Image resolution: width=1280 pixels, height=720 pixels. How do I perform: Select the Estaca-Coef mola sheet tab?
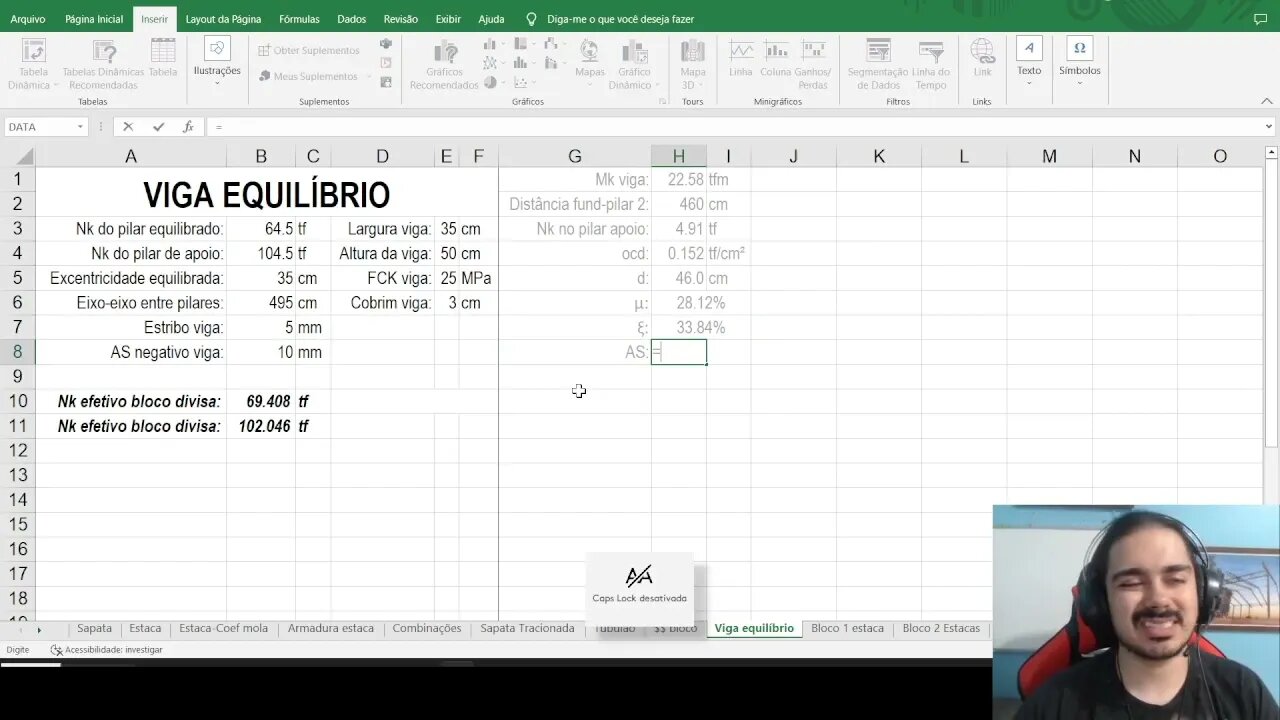pyautogui.click(x=223, y=628)
